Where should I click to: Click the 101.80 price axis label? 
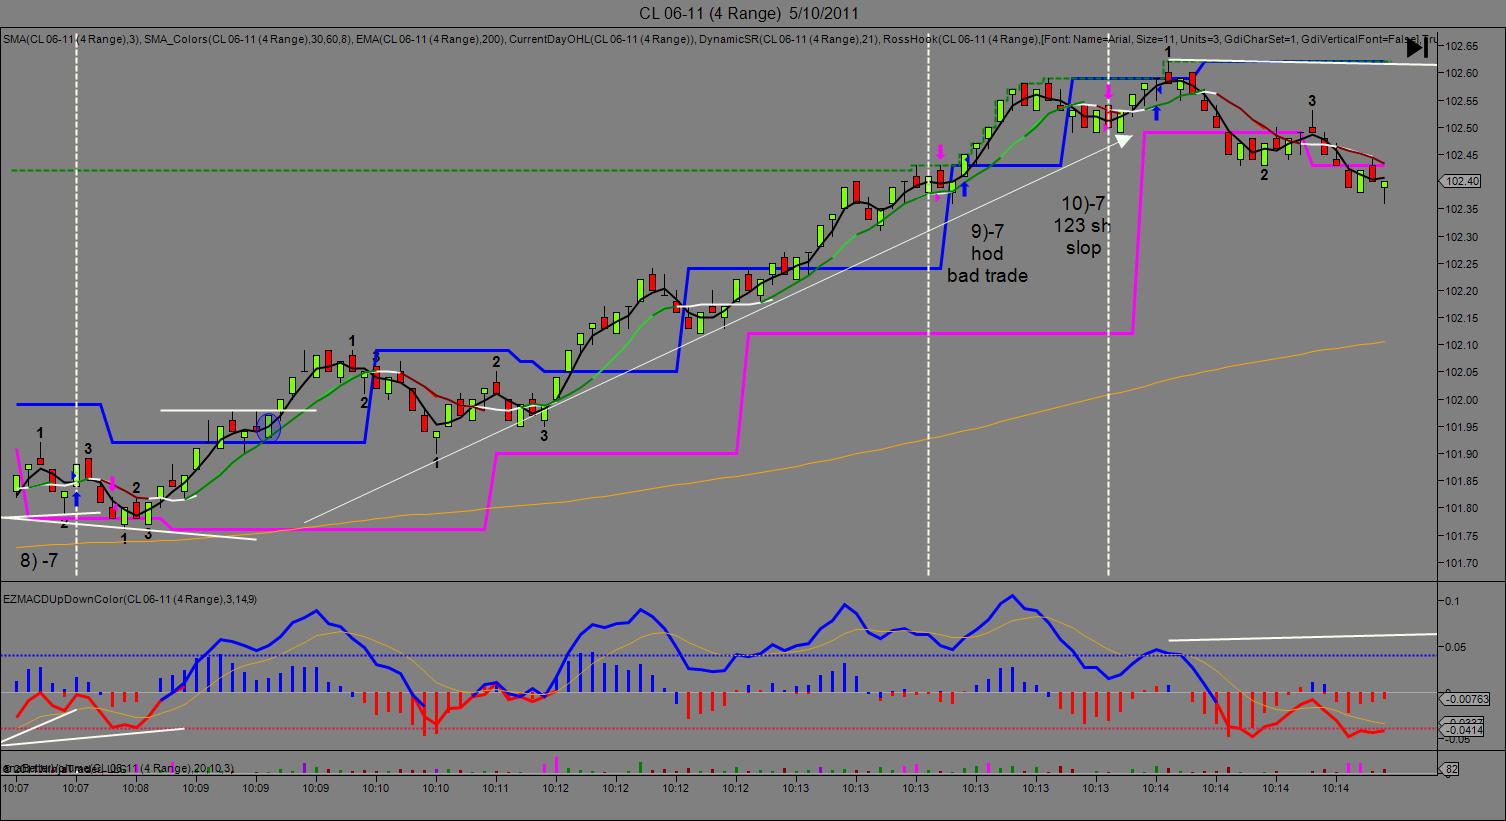click(x=1462, y=509)
